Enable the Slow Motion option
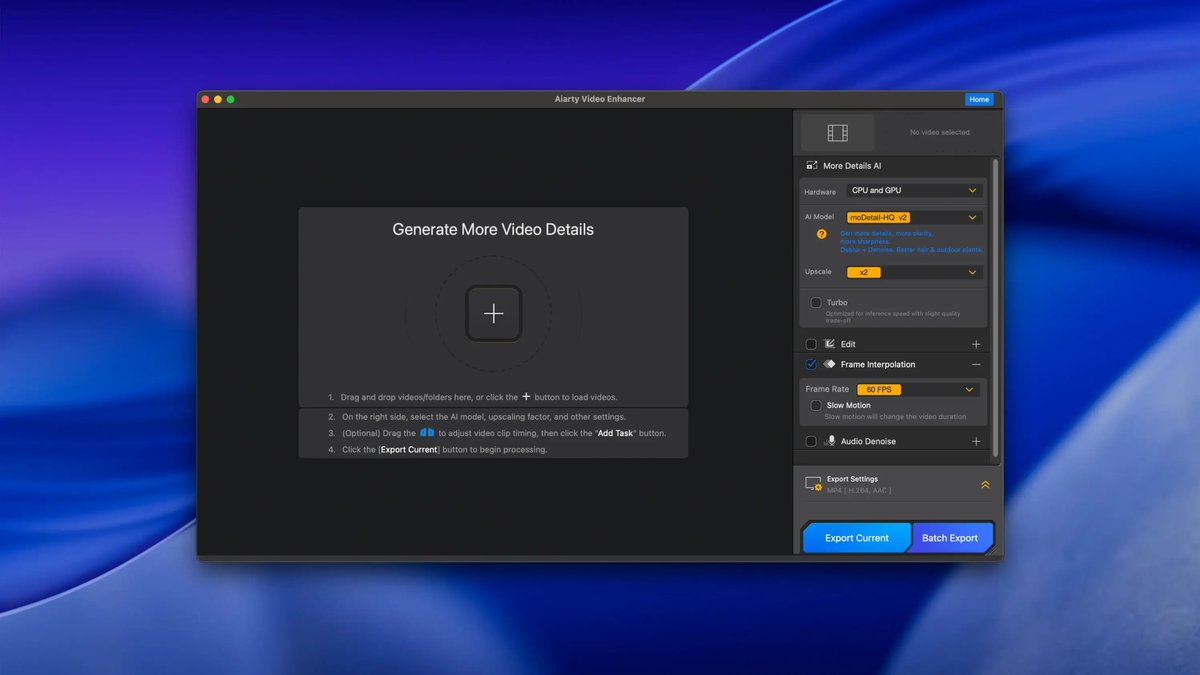 (x=814, y=406)
